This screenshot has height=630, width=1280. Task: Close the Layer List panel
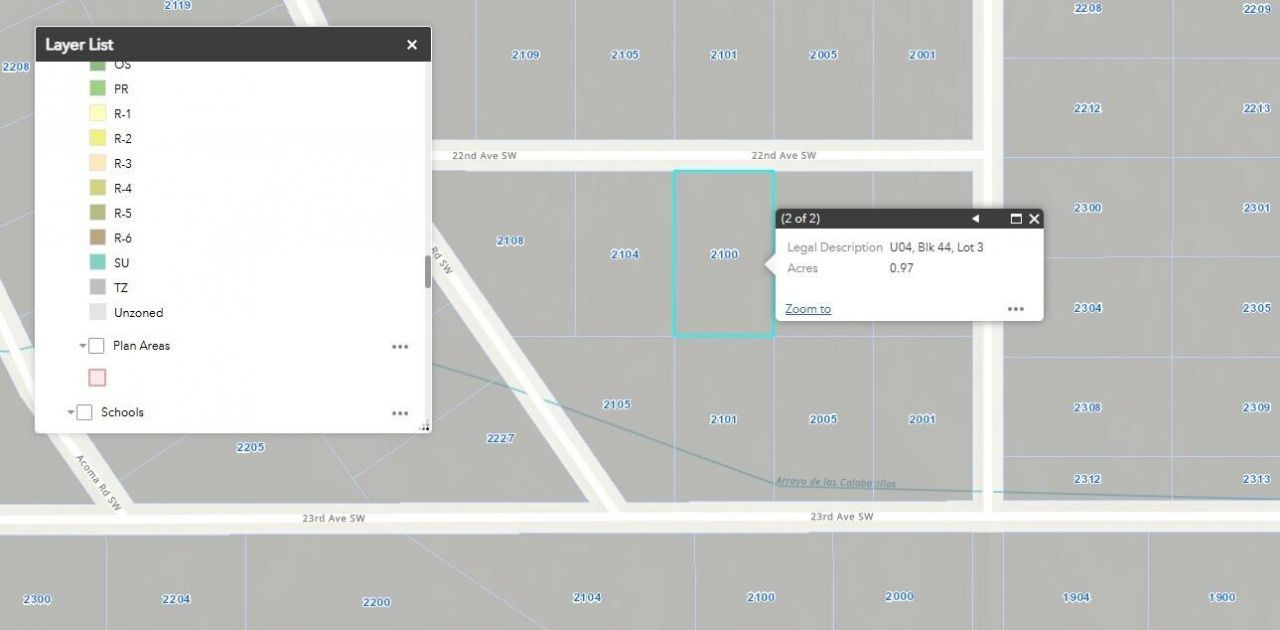(x=412, y=45)
